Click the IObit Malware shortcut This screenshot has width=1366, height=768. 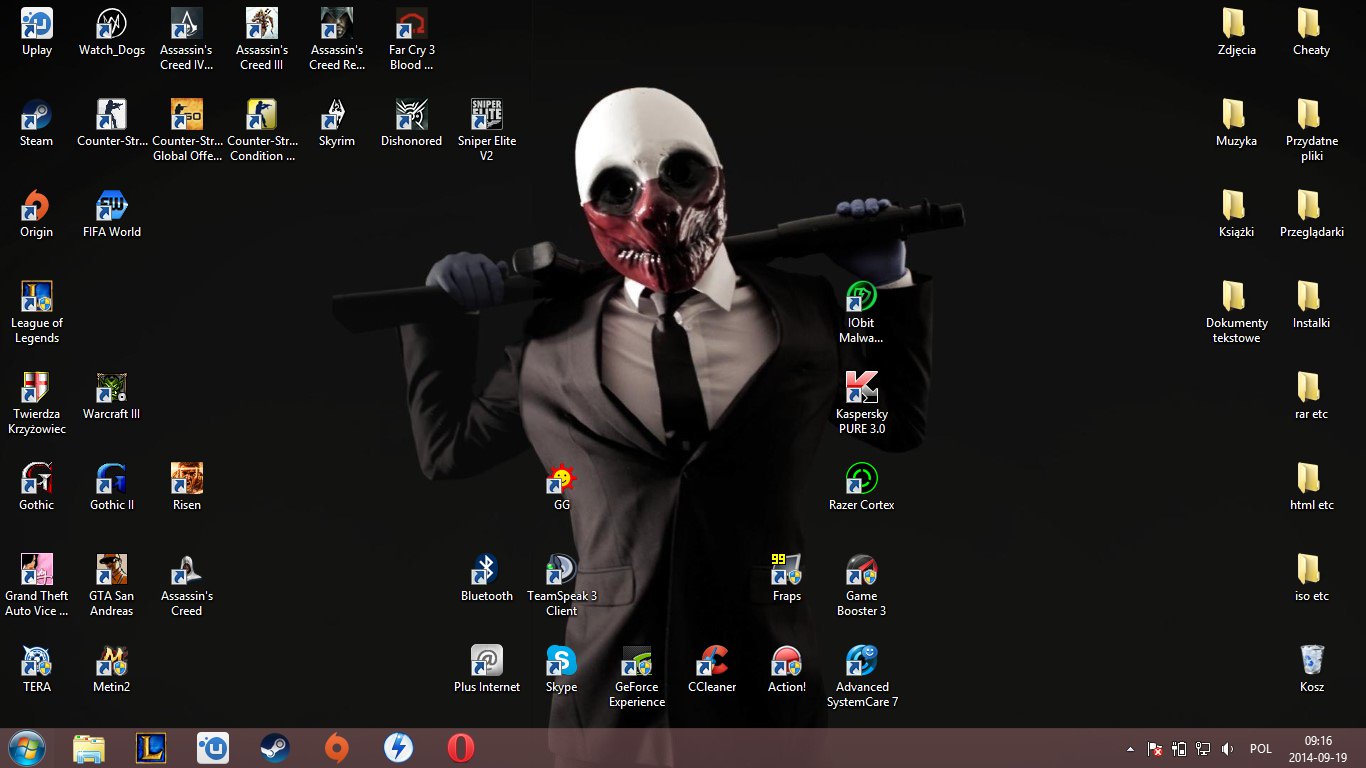[x=862, y=312]
